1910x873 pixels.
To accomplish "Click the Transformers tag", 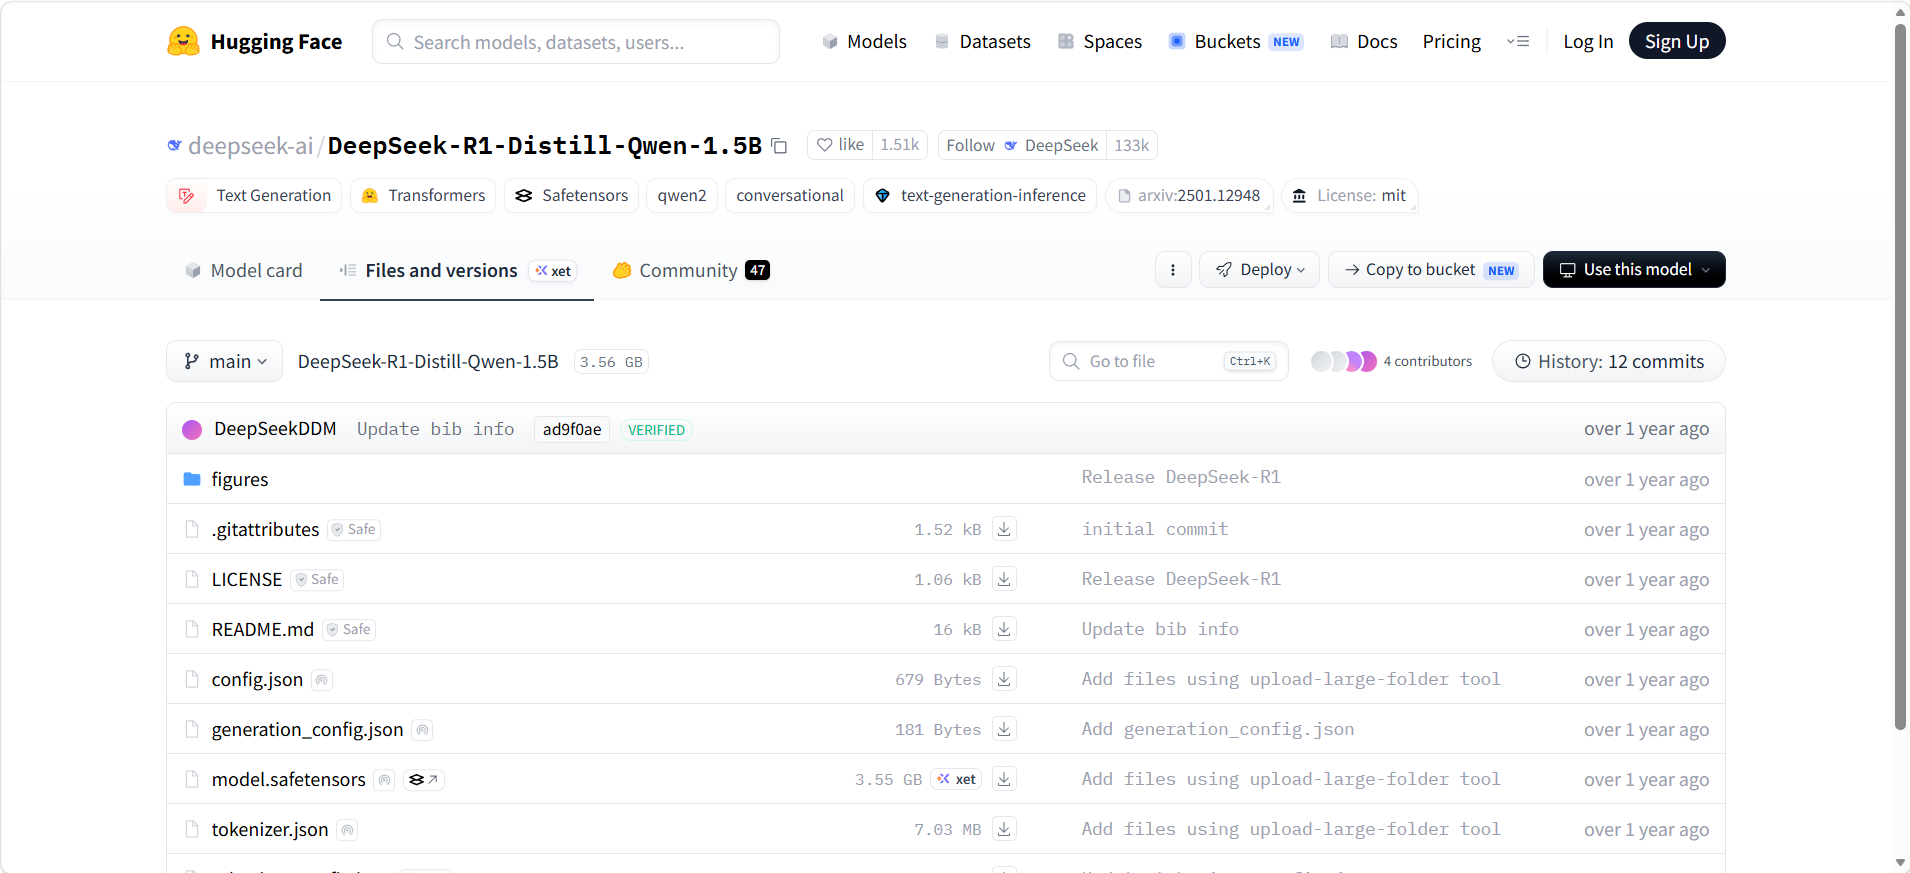I will click(x=424, y=195).
